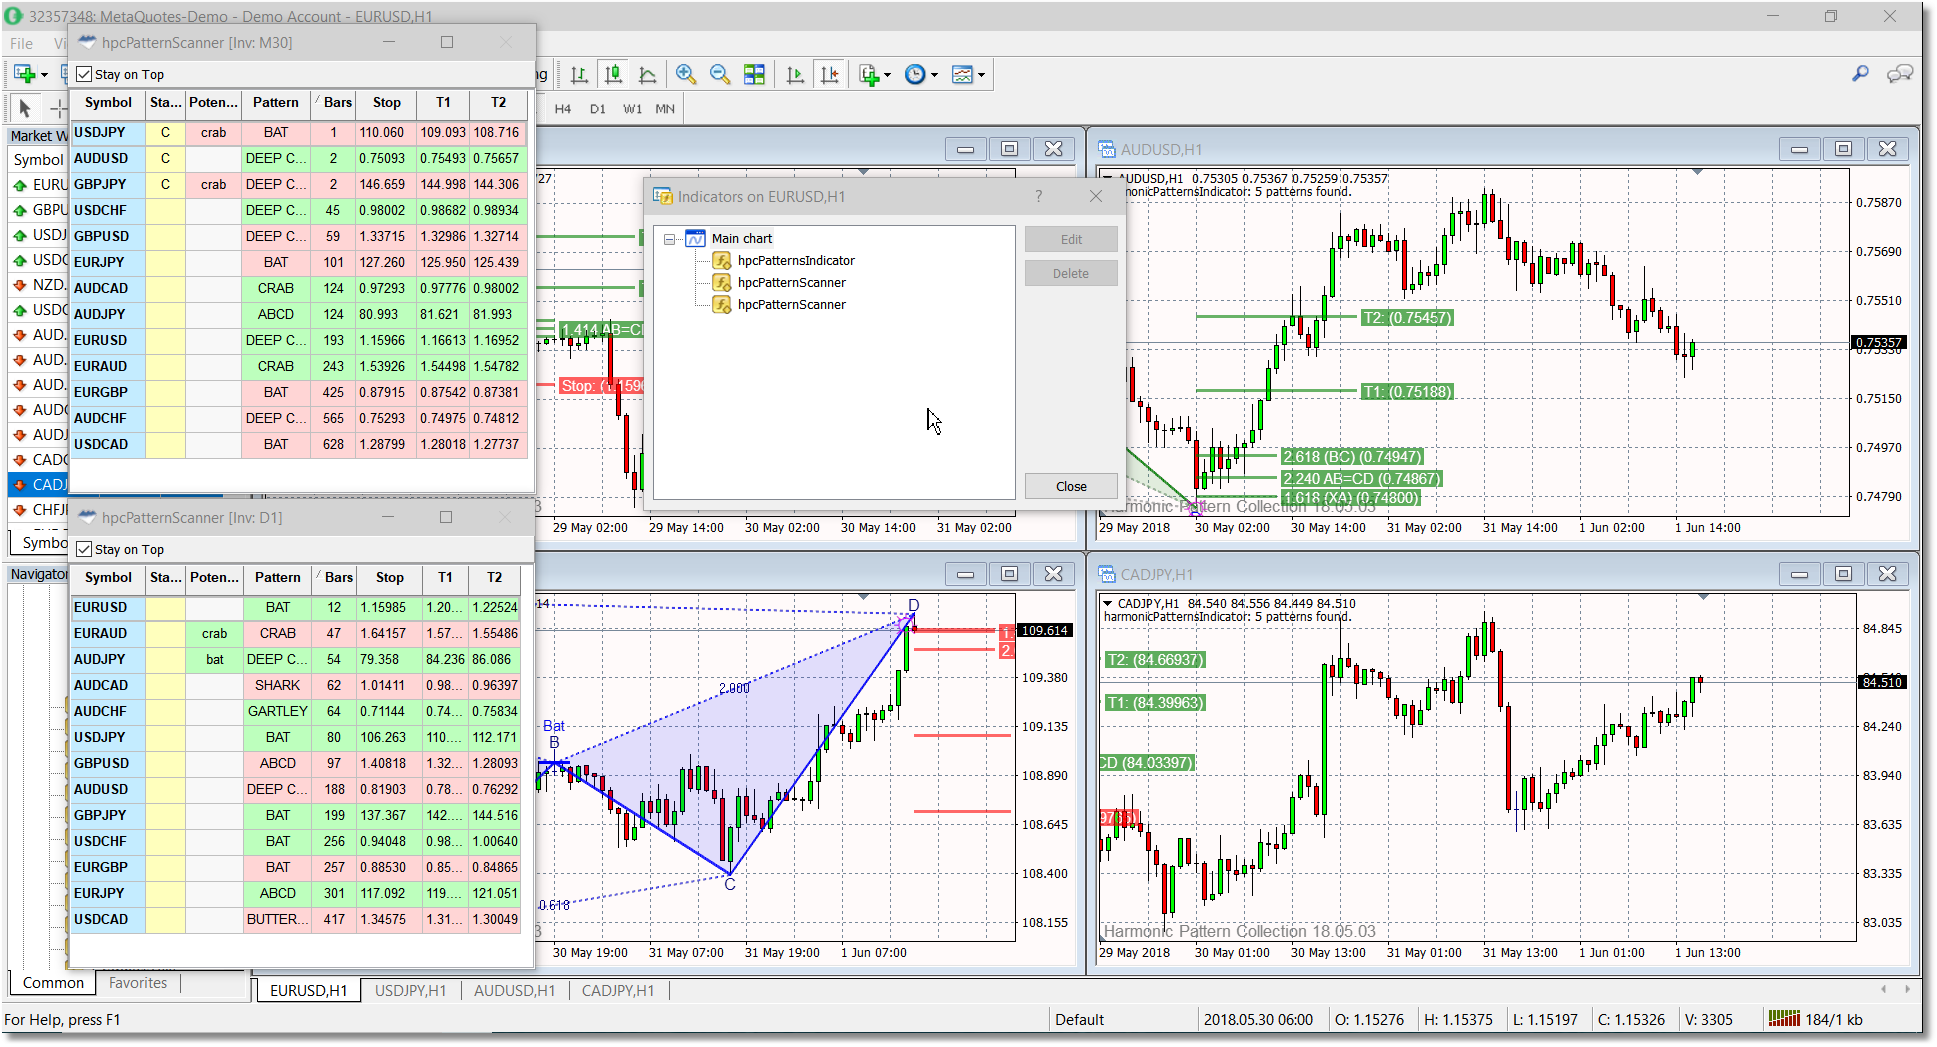Switch to the EURUSD,H1 chart tab
Viewport: 1937px width, 1047px height.
click(309, 990)
